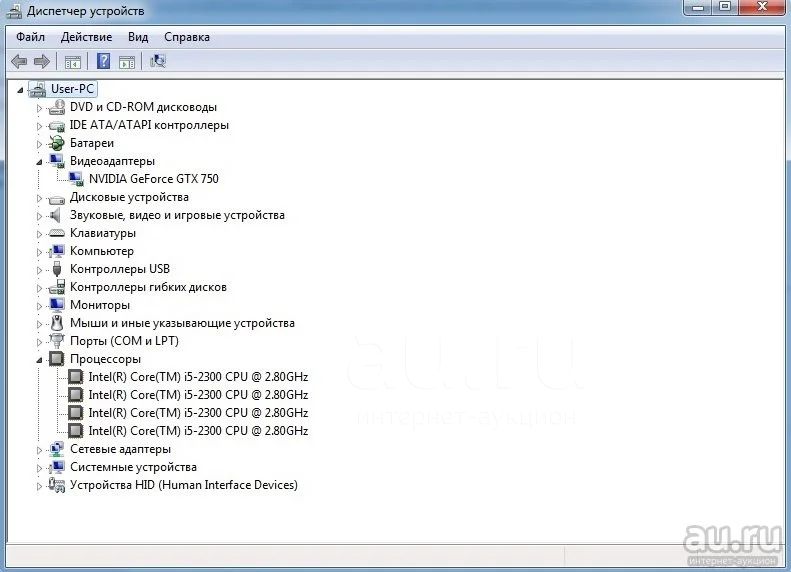Click the speaker icon for sound devices
Screen dimensions: 791x572
(x=55, y=215)
